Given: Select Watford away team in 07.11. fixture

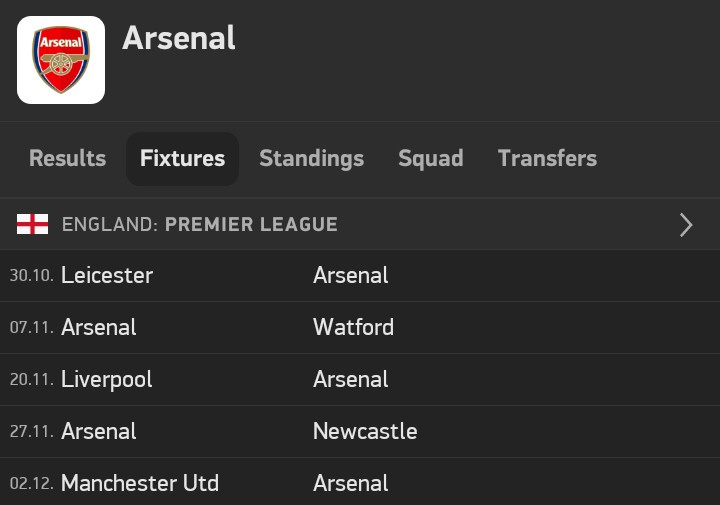Looking at the screenshot, I should (x=353, y=327).
